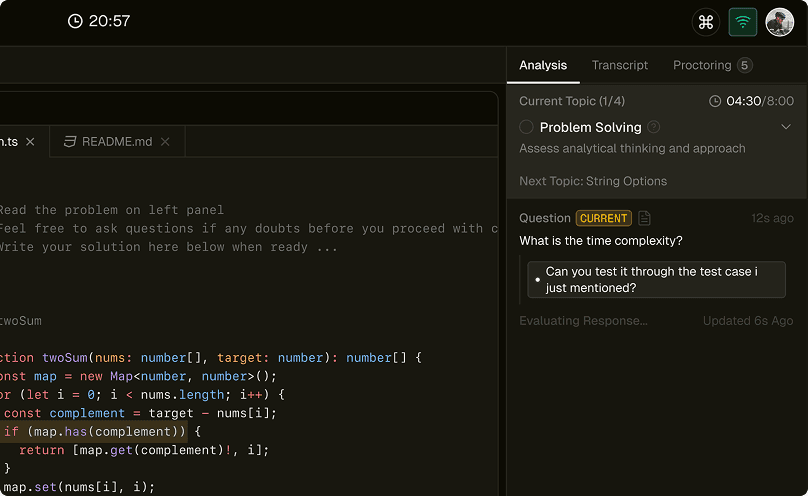808x496 pixels.
Task: Click the twoSum function signature line
Action: [x=211, y=357]
